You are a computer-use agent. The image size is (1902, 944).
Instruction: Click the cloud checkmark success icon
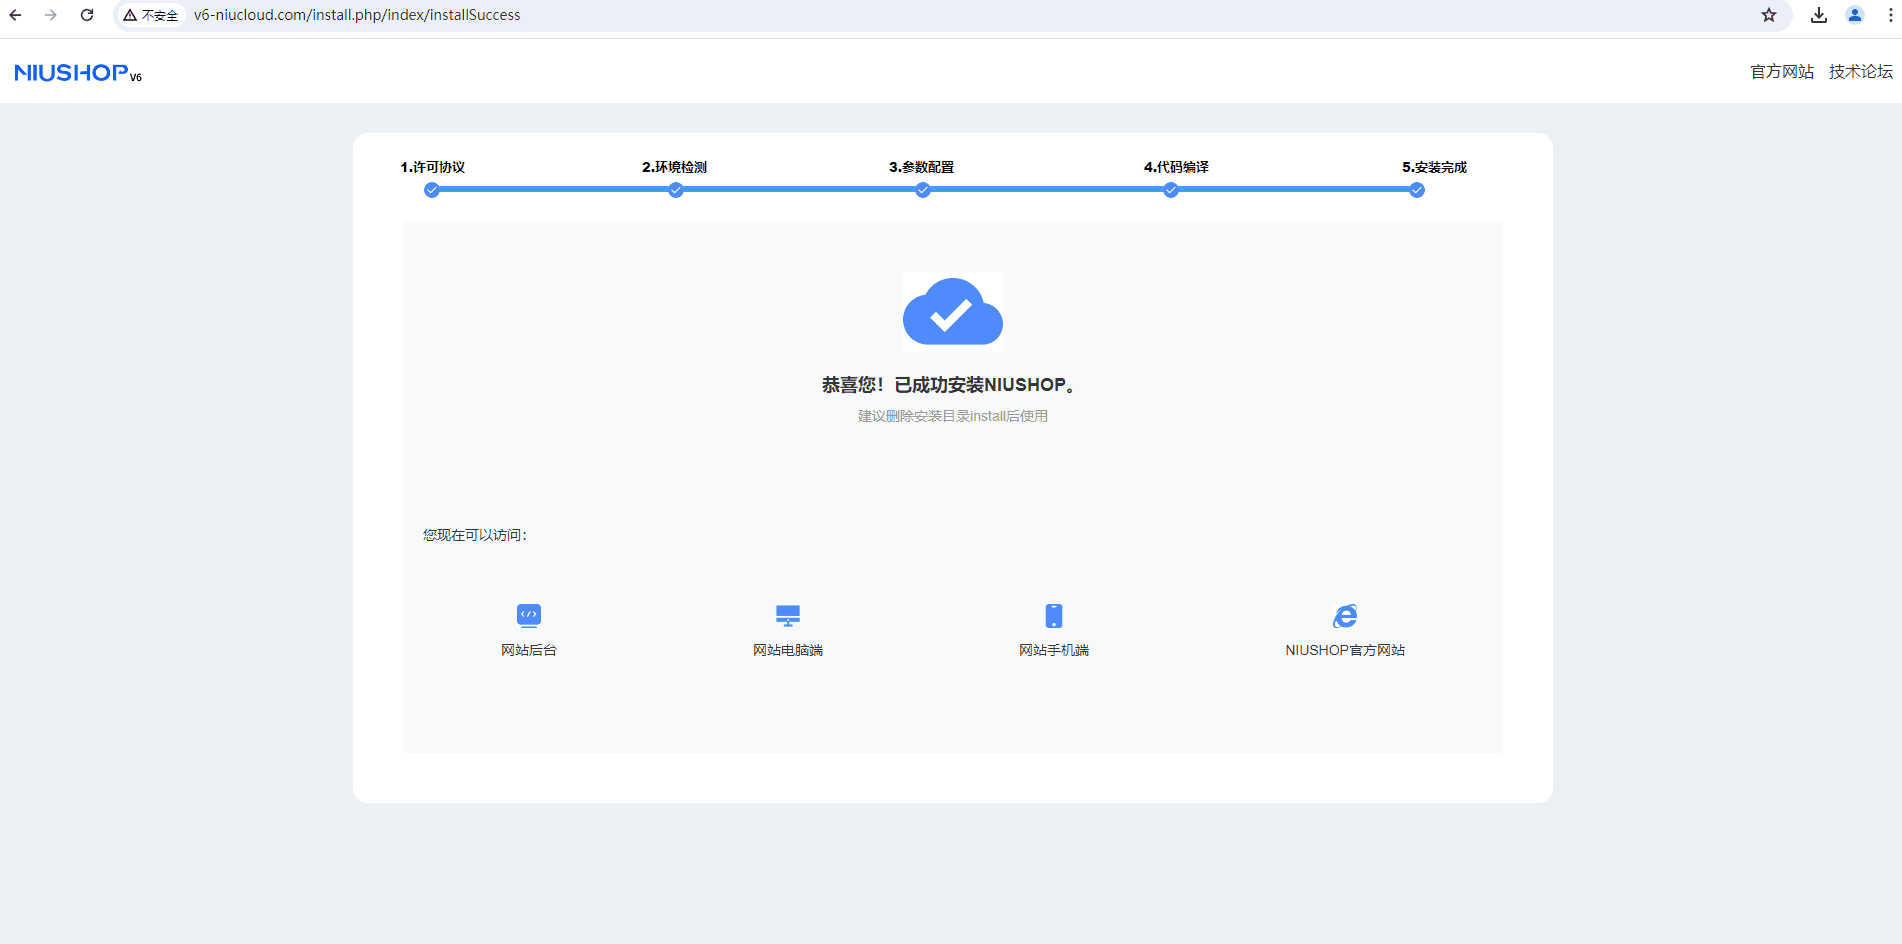pyautogui.click(x=952, y=312)
